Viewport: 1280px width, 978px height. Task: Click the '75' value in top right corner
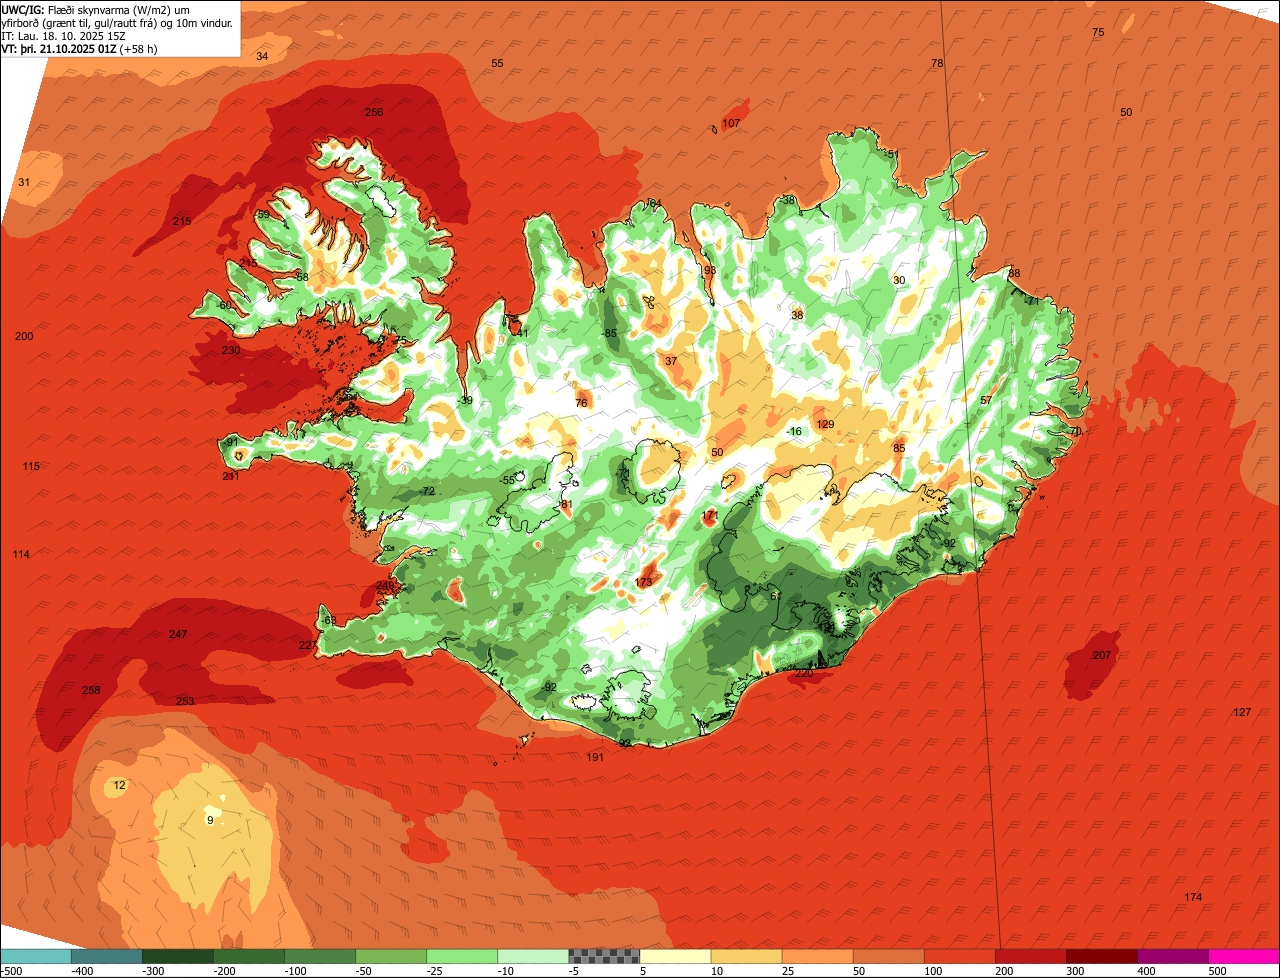[1098, 33]
